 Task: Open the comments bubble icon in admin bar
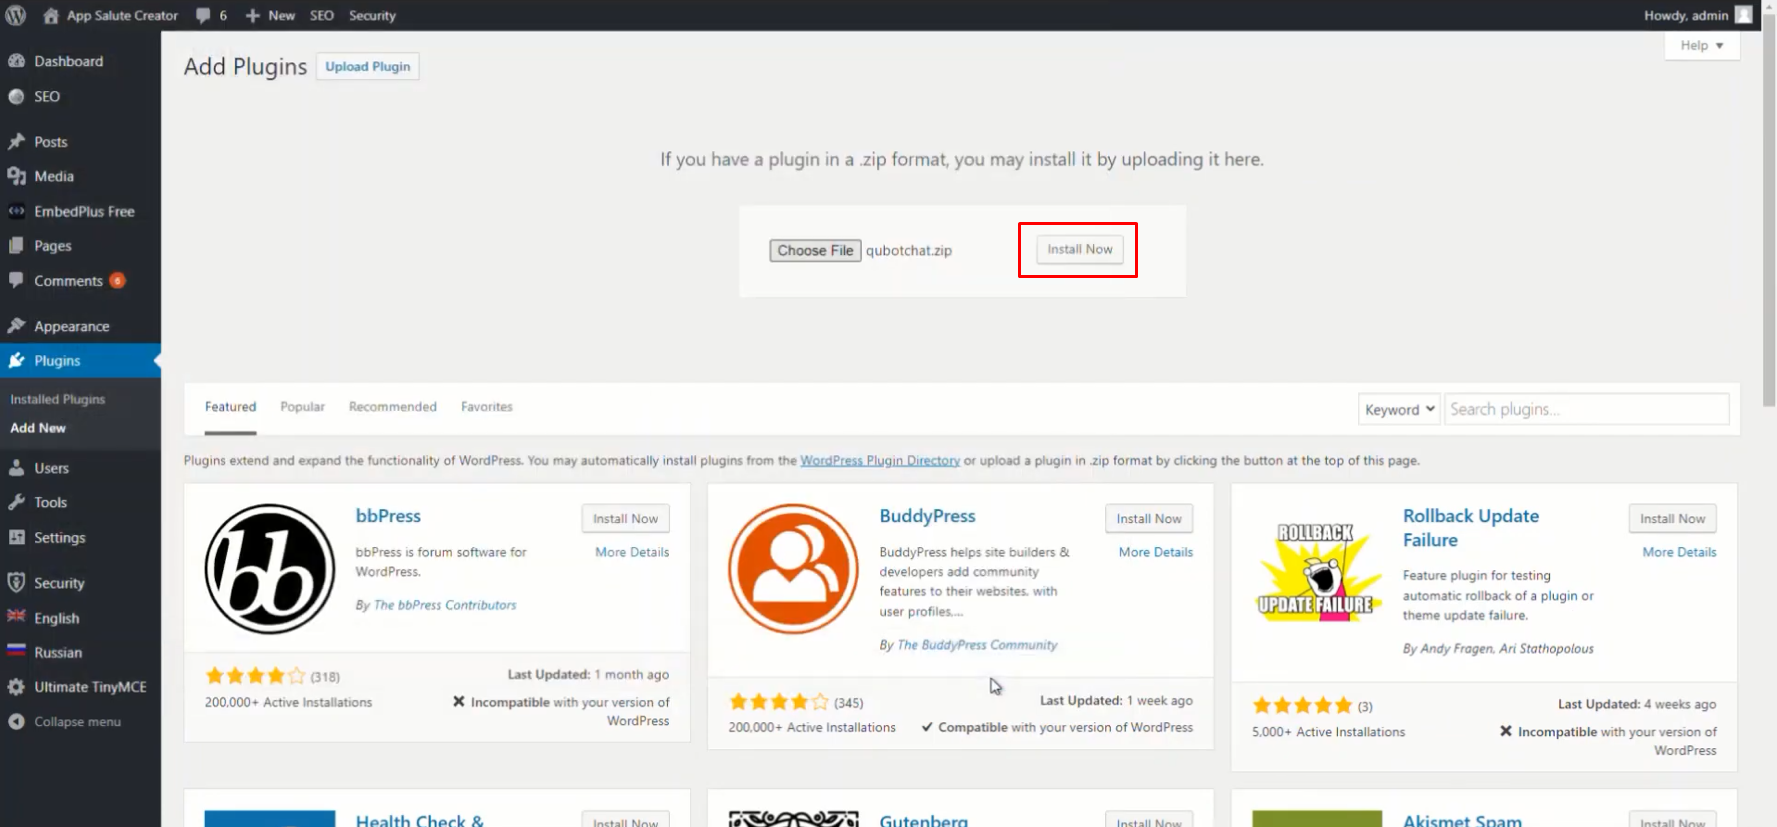pyautogui.click(x=204, y=15)
